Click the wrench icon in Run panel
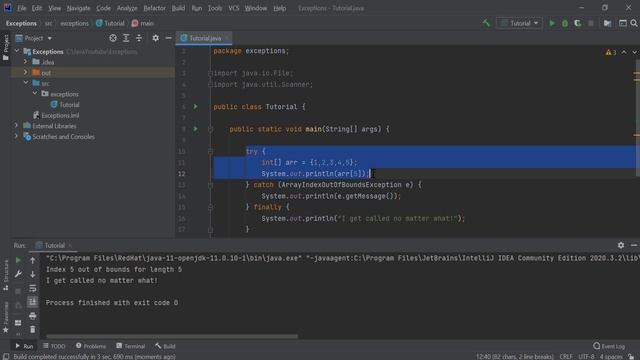The width and height of the screenshot is (640, 360). point(18,274)
